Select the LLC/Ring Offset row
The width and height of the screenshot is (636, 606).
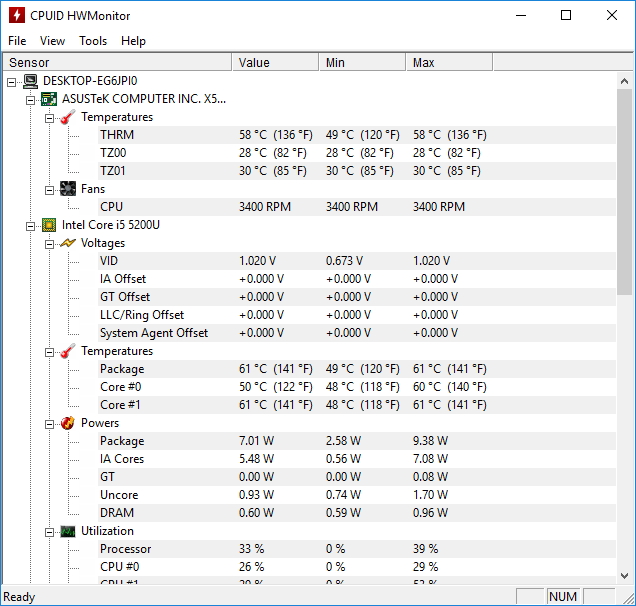click(357, 315)
